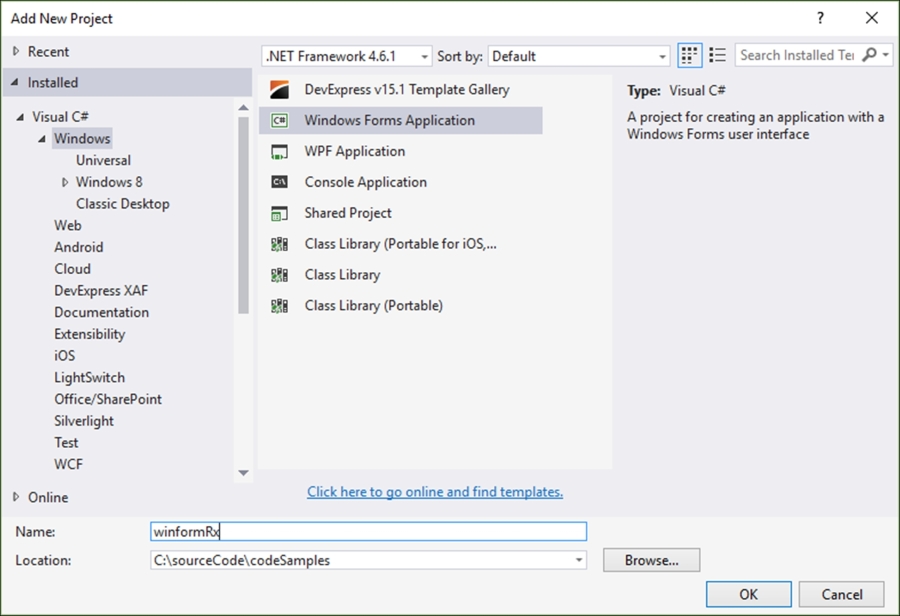The width and height of the screenshot is (900, 616).
Task: Expand the Windows 8 tree node
Action: 65,182
